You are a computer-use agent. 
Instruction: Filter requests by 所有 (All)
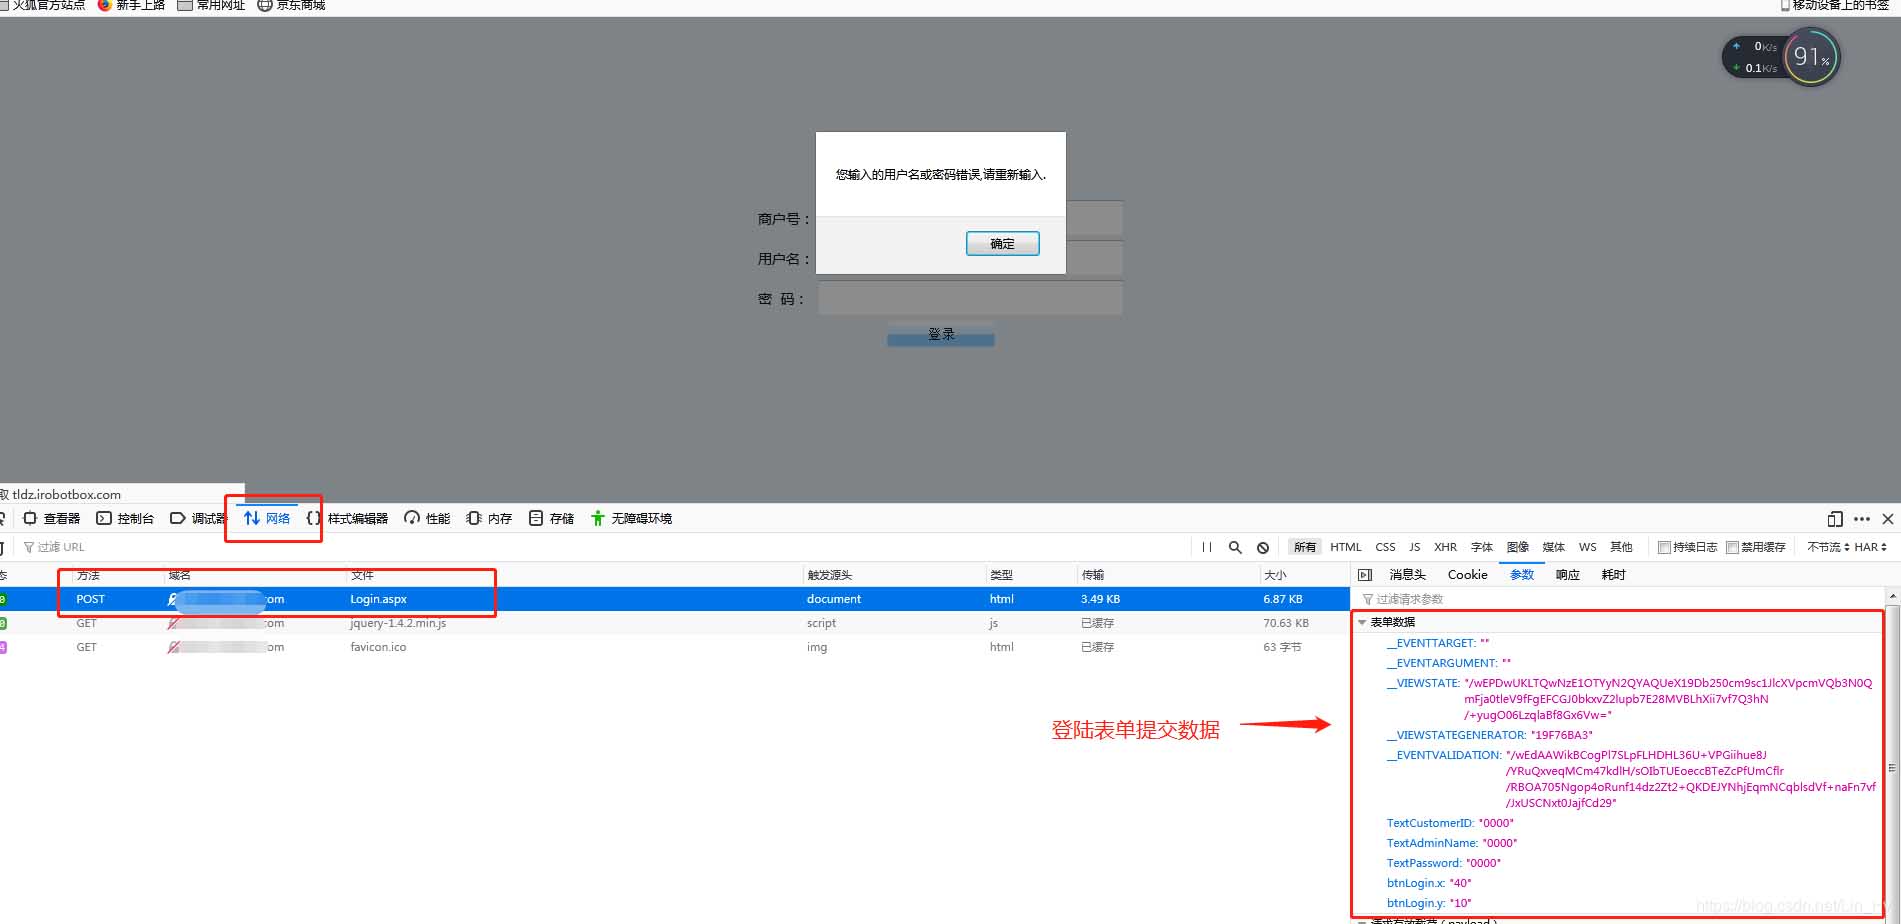click(1305, 547)
